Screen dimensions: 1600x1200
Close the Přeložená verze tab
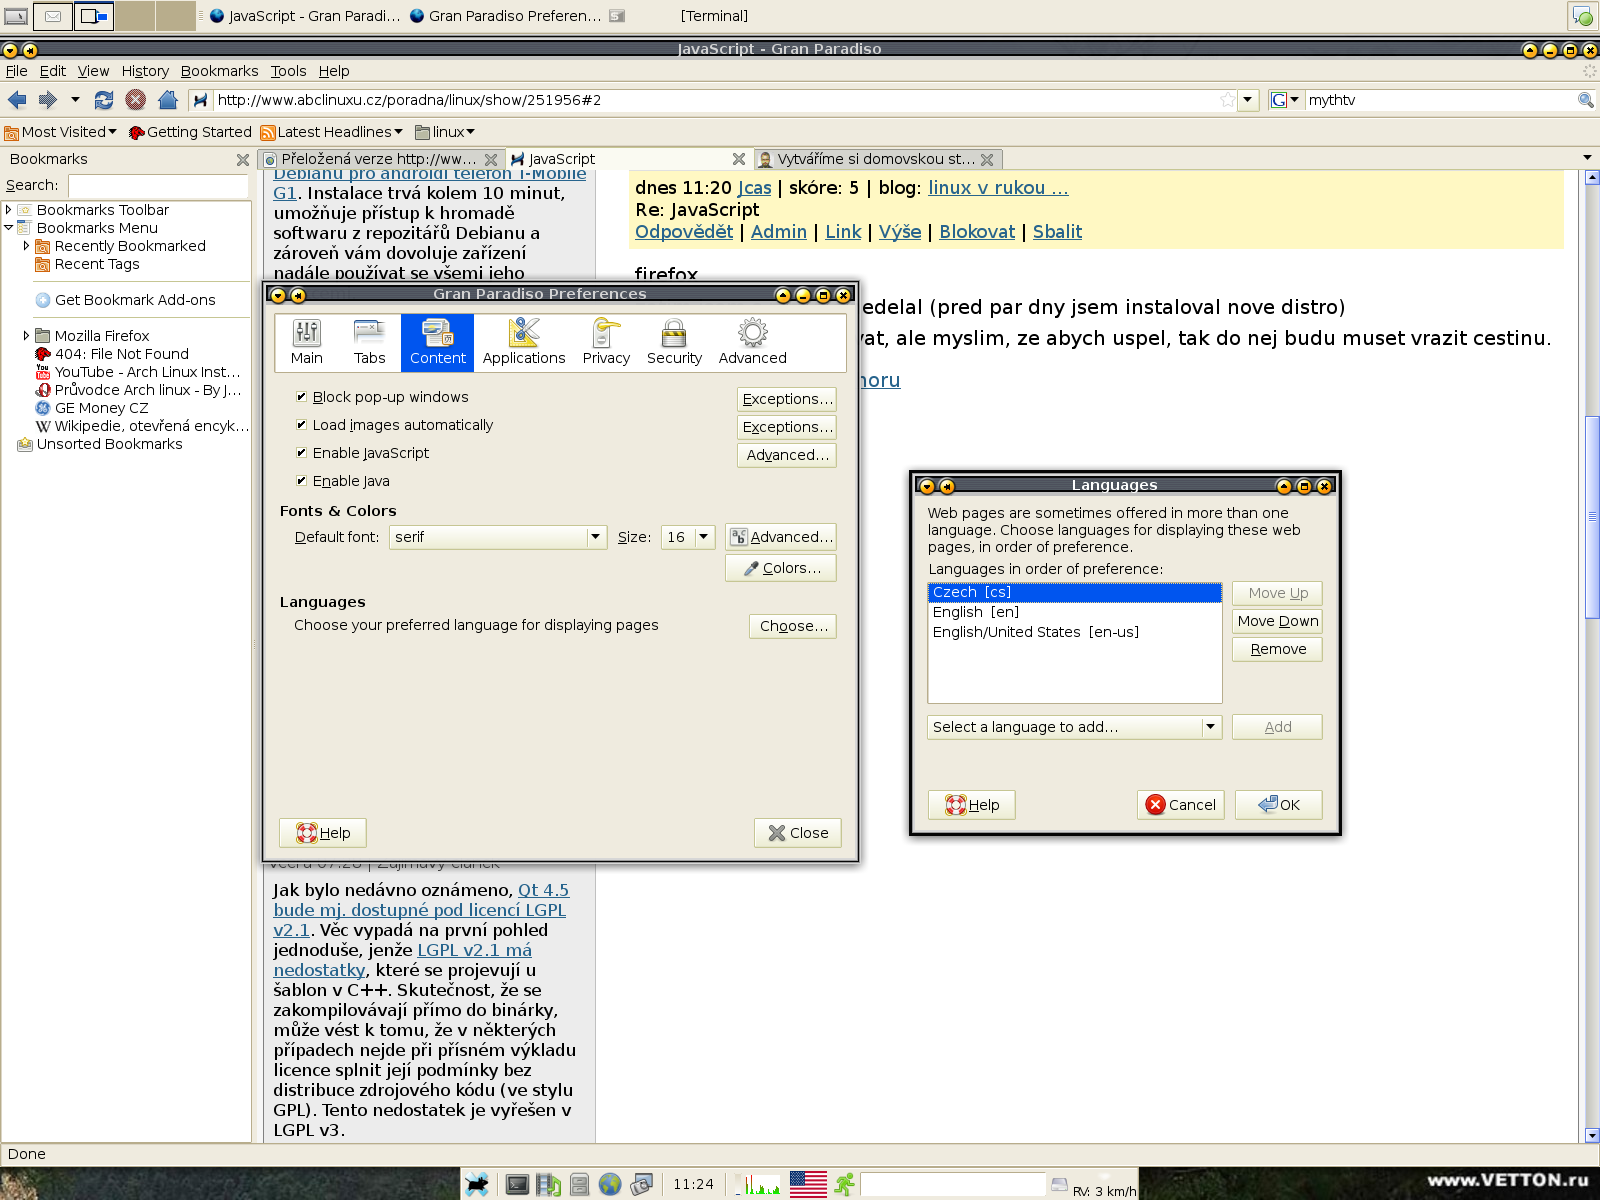click(x=491, y=160)
